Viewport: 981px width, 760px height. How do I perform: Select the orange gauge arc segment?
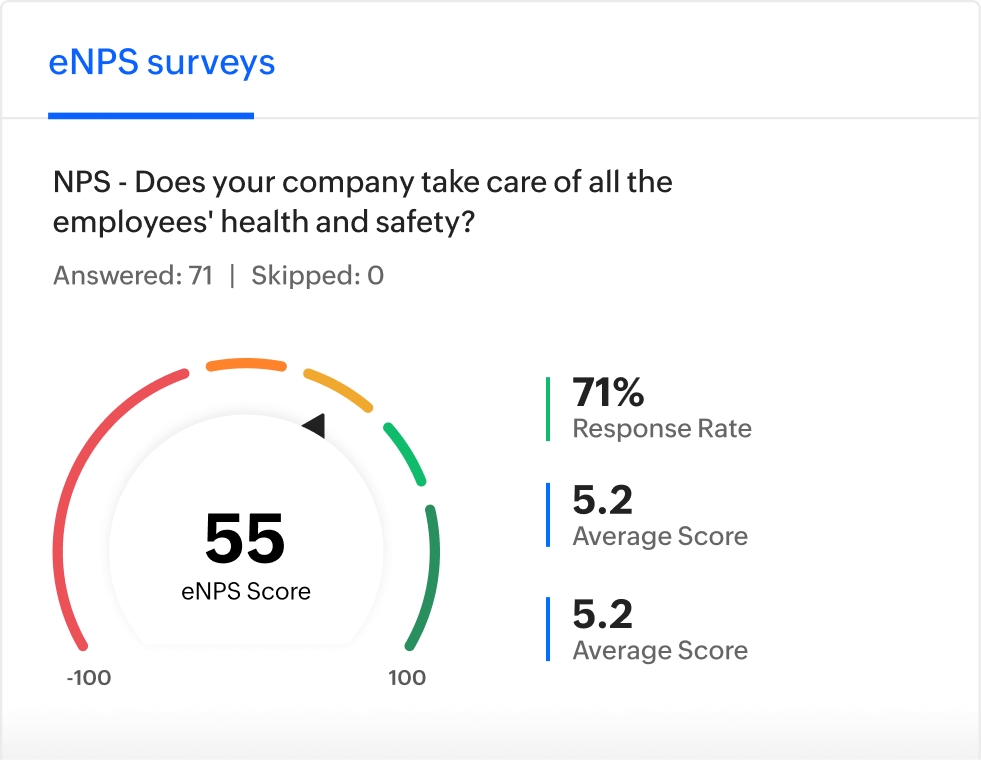click(245, 365)
